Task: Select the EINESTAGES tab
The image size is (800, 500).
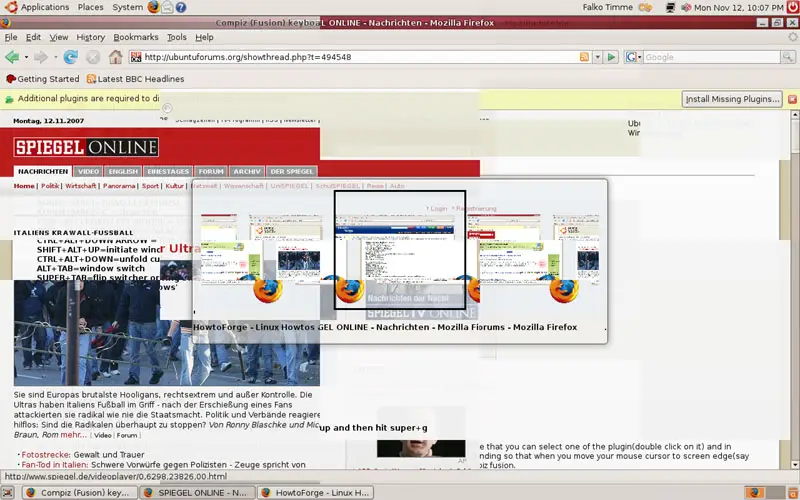Action: pyautogui.click(x=168, y=171)
